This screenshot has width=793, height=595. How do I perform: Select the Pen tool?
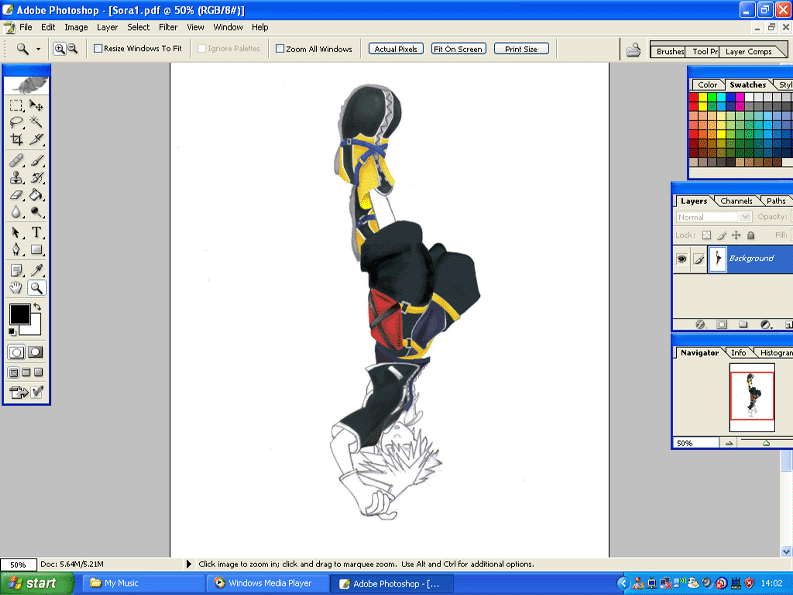pyautogui.click(x=16, y=249)
